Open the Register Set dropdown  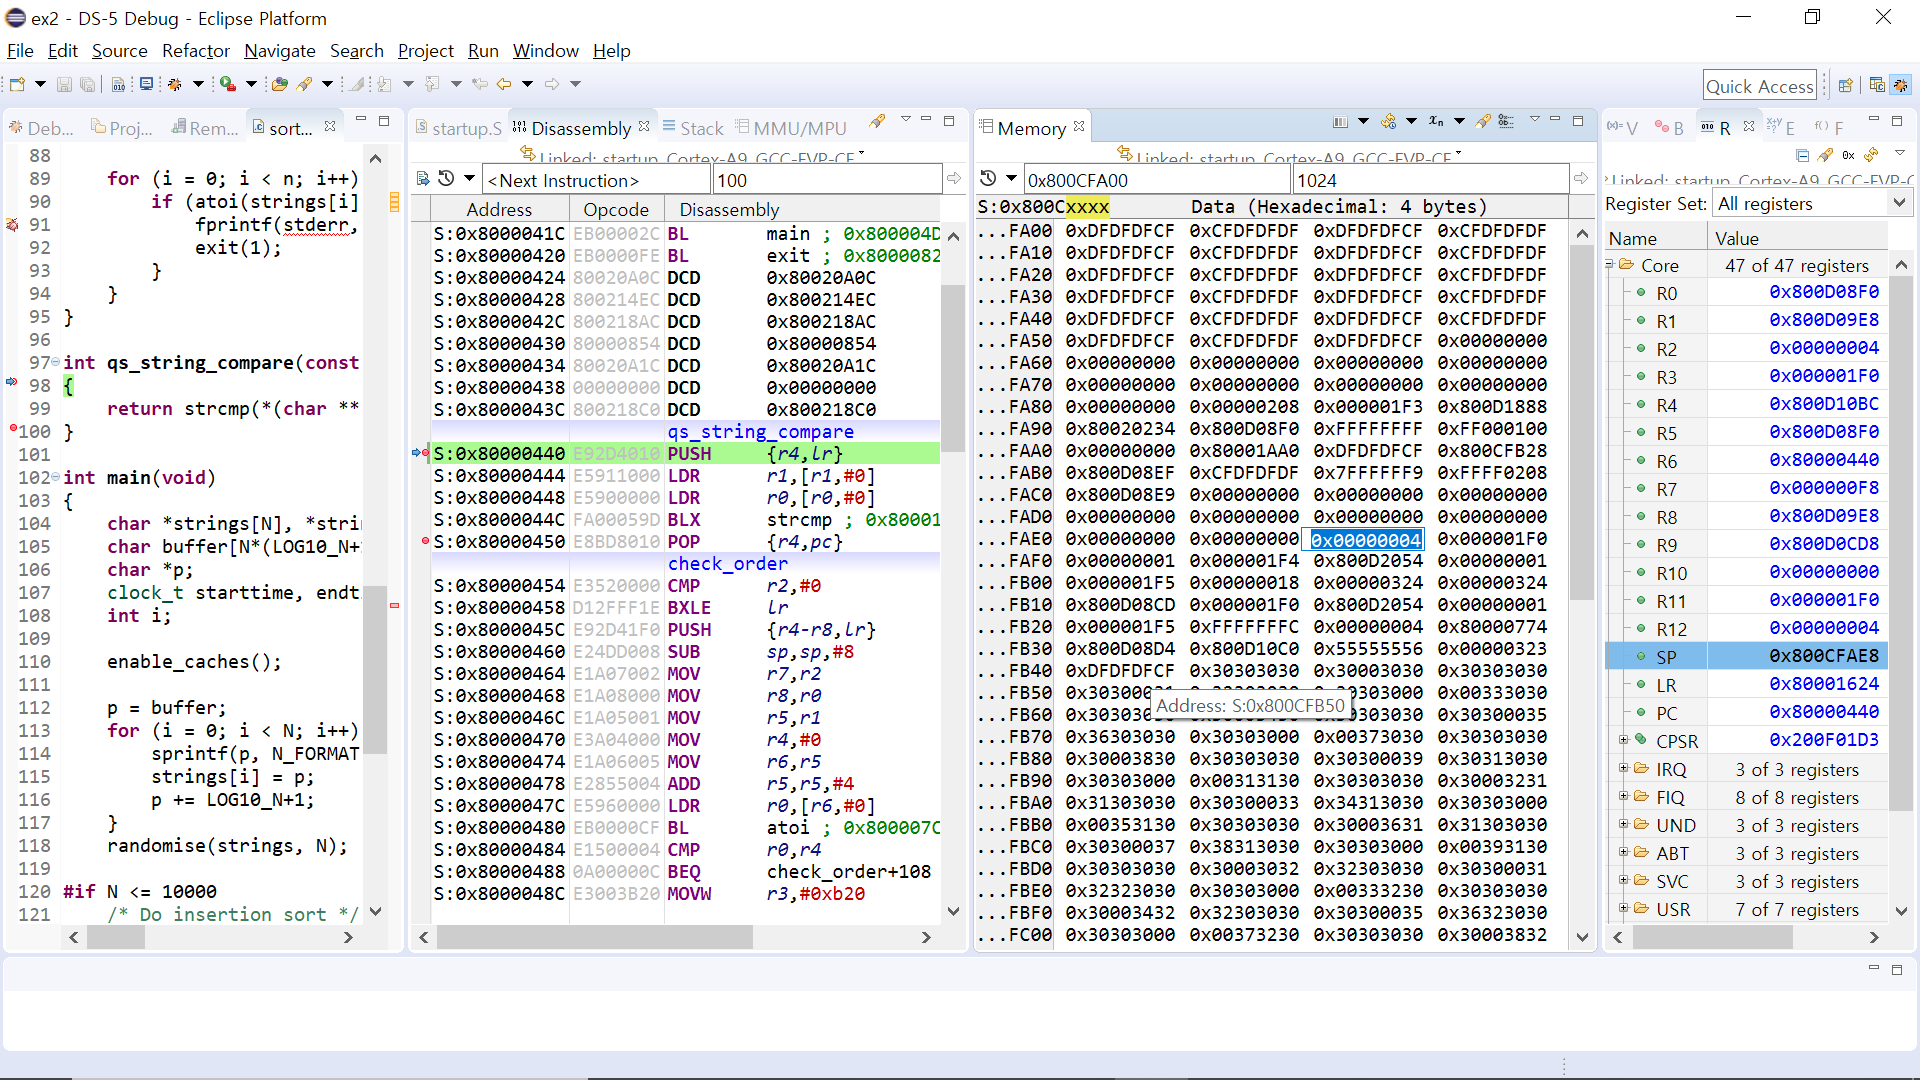tap(1899, 203)
